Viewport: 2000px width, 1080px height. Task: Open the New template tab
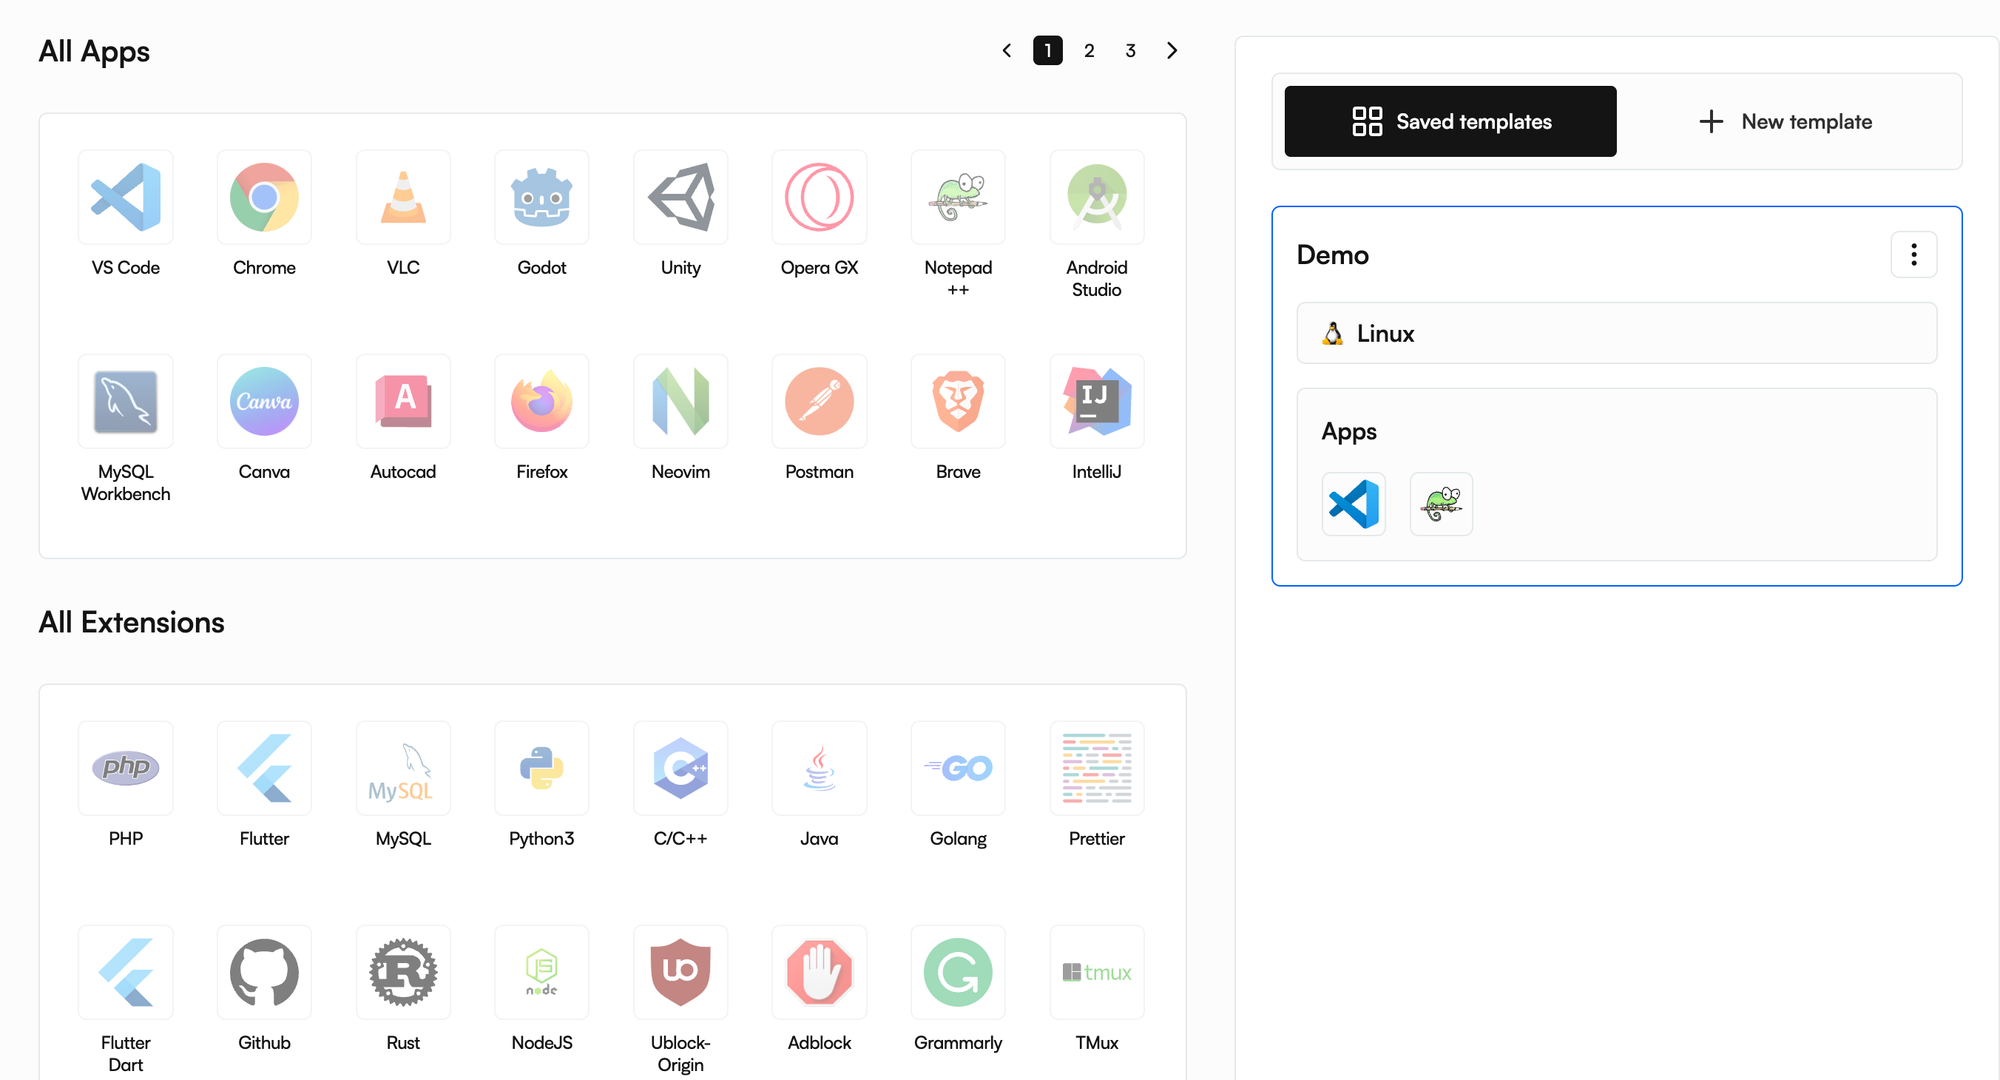[x=1786, y=122]
